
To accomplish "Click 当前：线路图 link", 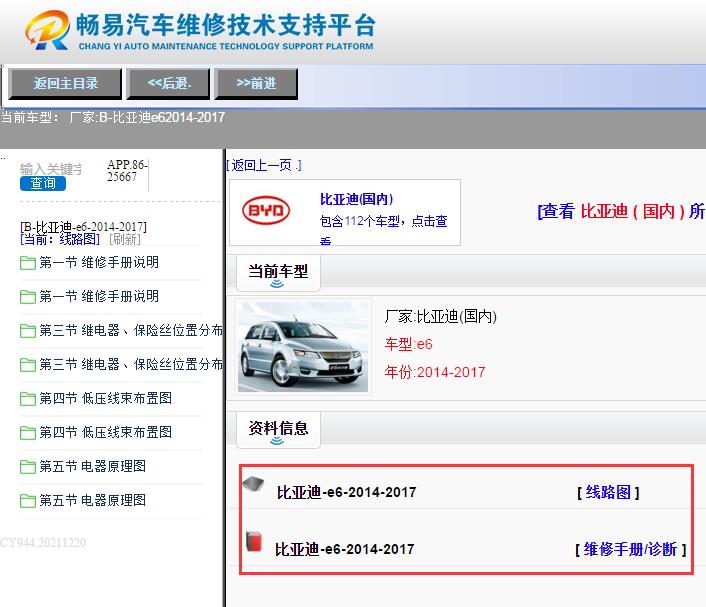I will pos(60,239).
